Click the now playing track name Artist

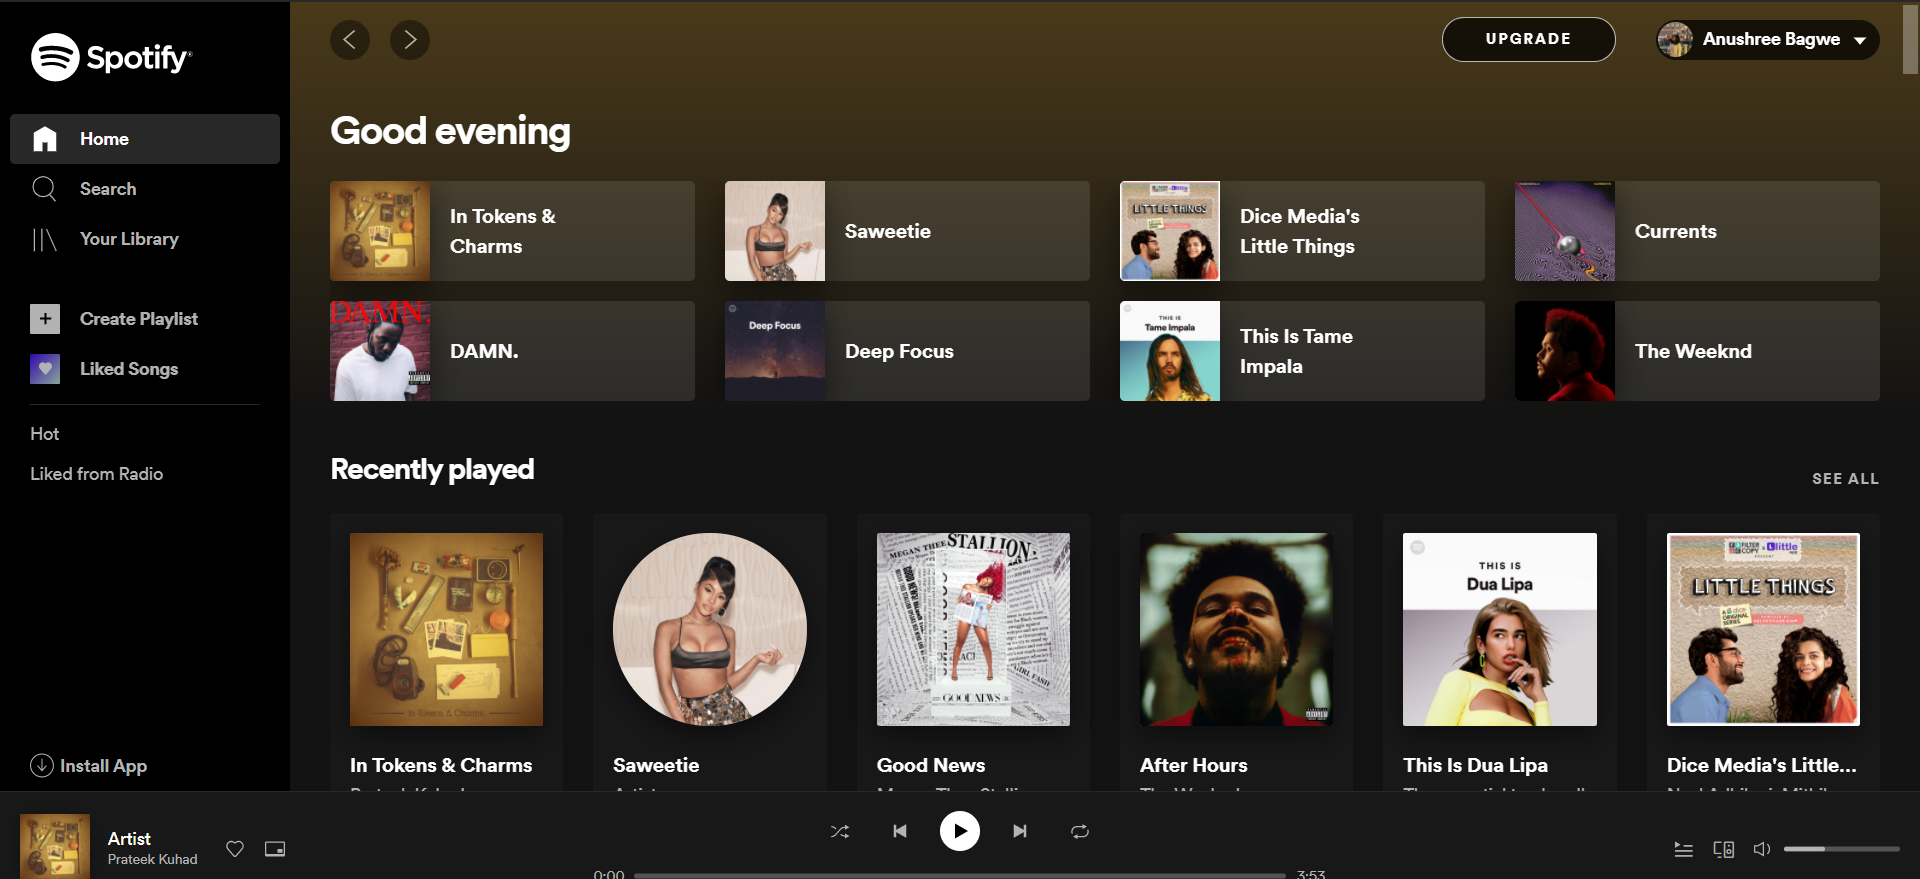(x=129, y=839)
